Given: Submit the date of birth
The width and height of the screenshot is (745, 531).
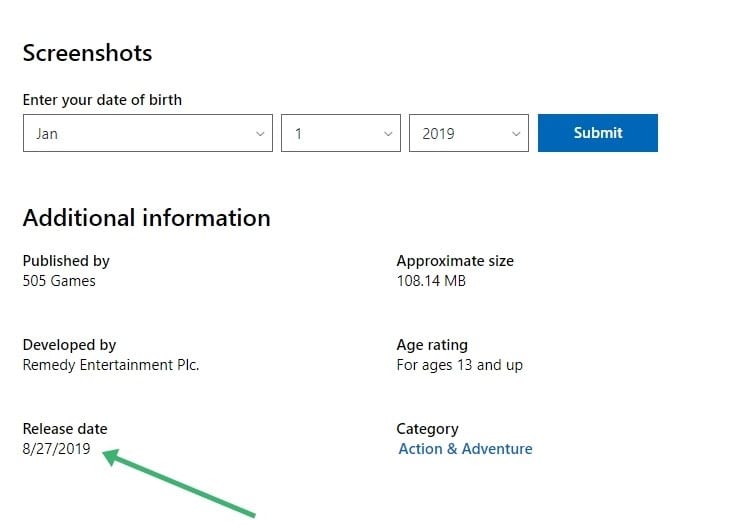Looking at the screenshot, I should coord(598,133).
